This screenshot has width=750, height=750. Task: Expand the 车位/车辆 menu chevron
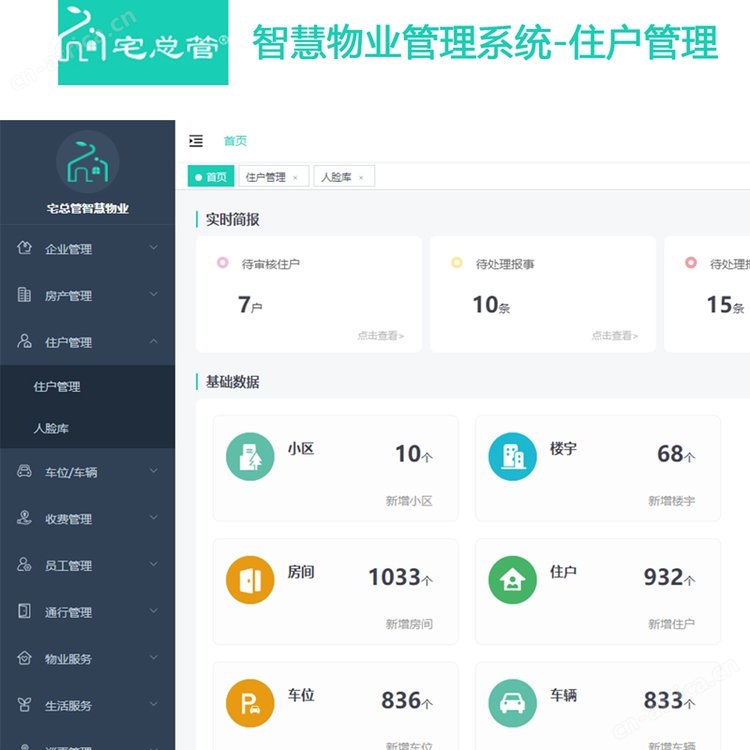pos(154,471)
